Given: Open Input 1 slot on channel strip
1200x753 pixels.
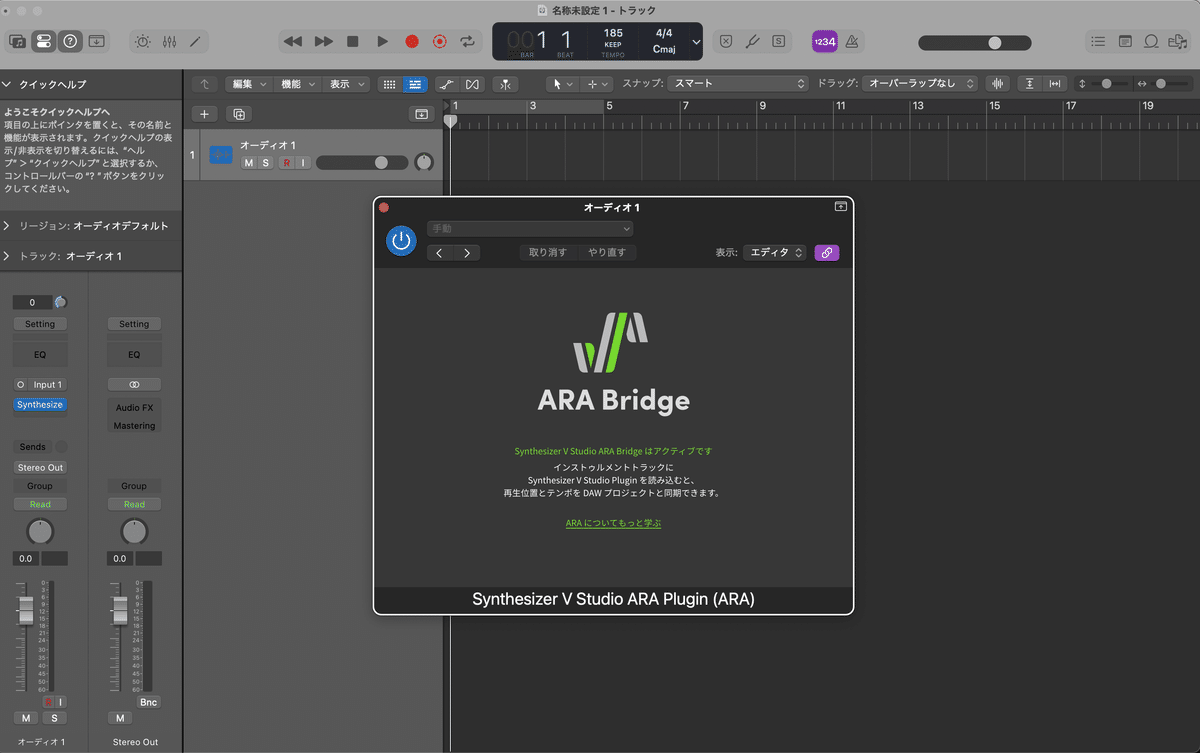Looking at the screenshot, I should [x=47, y=384].
